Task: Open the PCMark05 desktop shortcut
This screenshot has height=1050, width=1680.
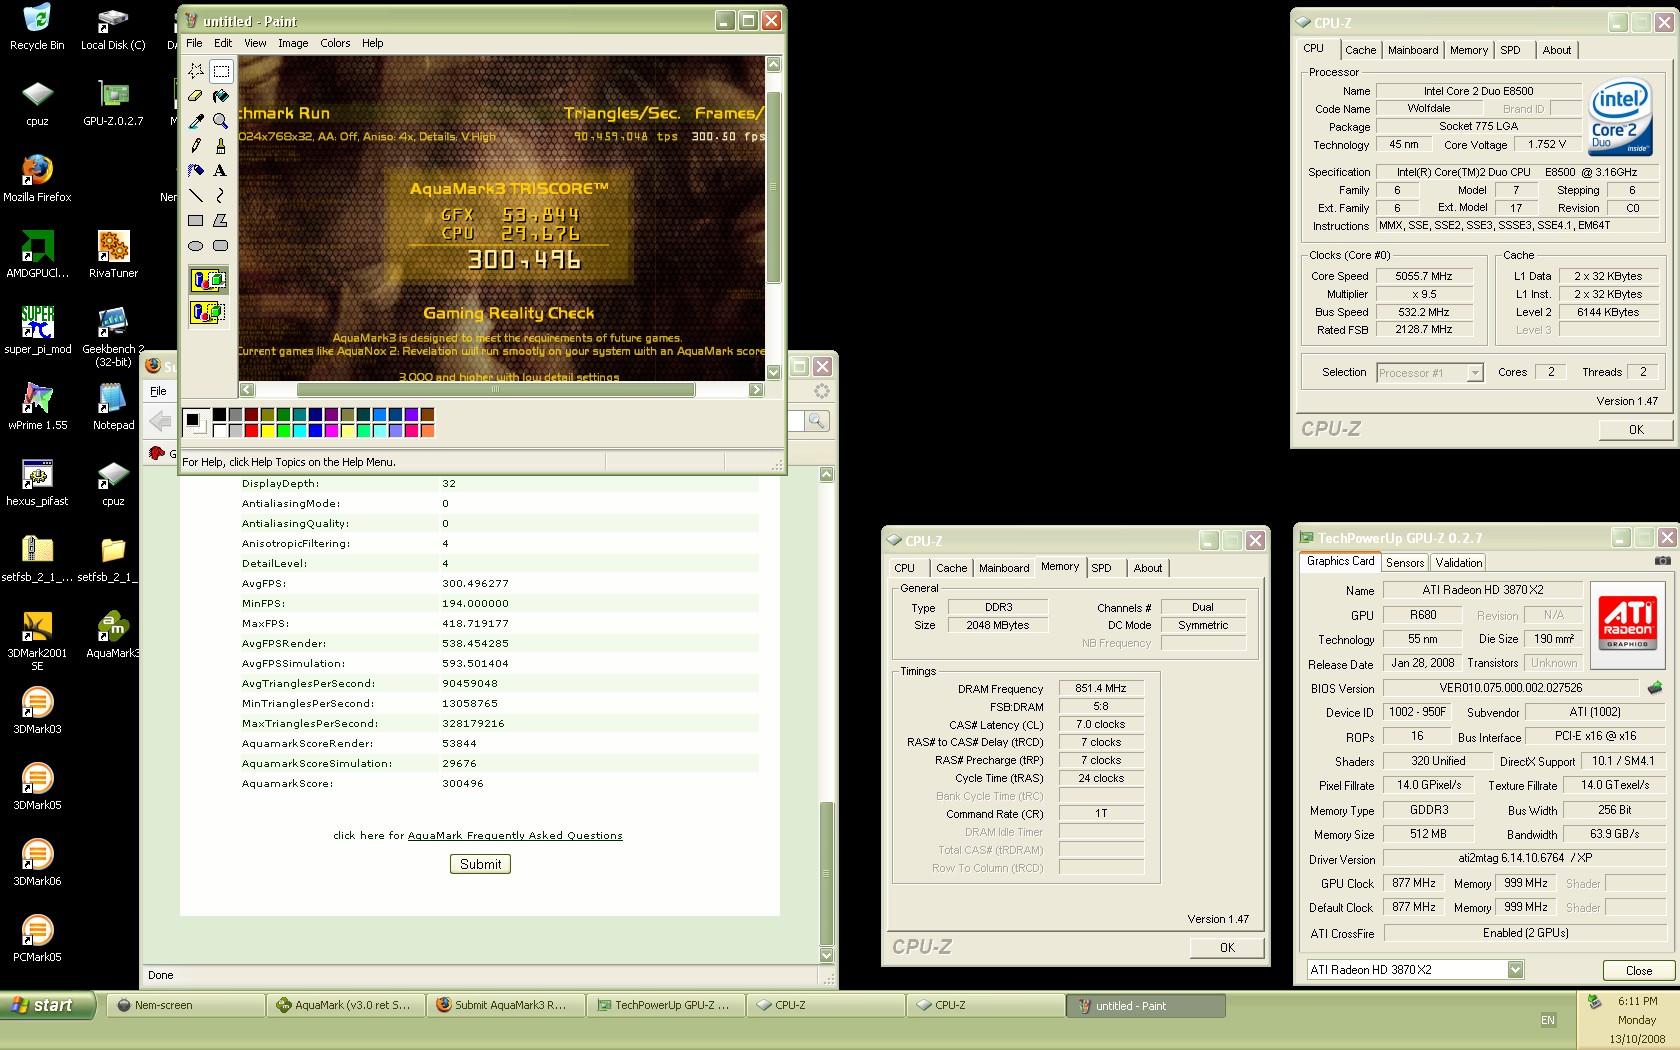Action: 37,938
